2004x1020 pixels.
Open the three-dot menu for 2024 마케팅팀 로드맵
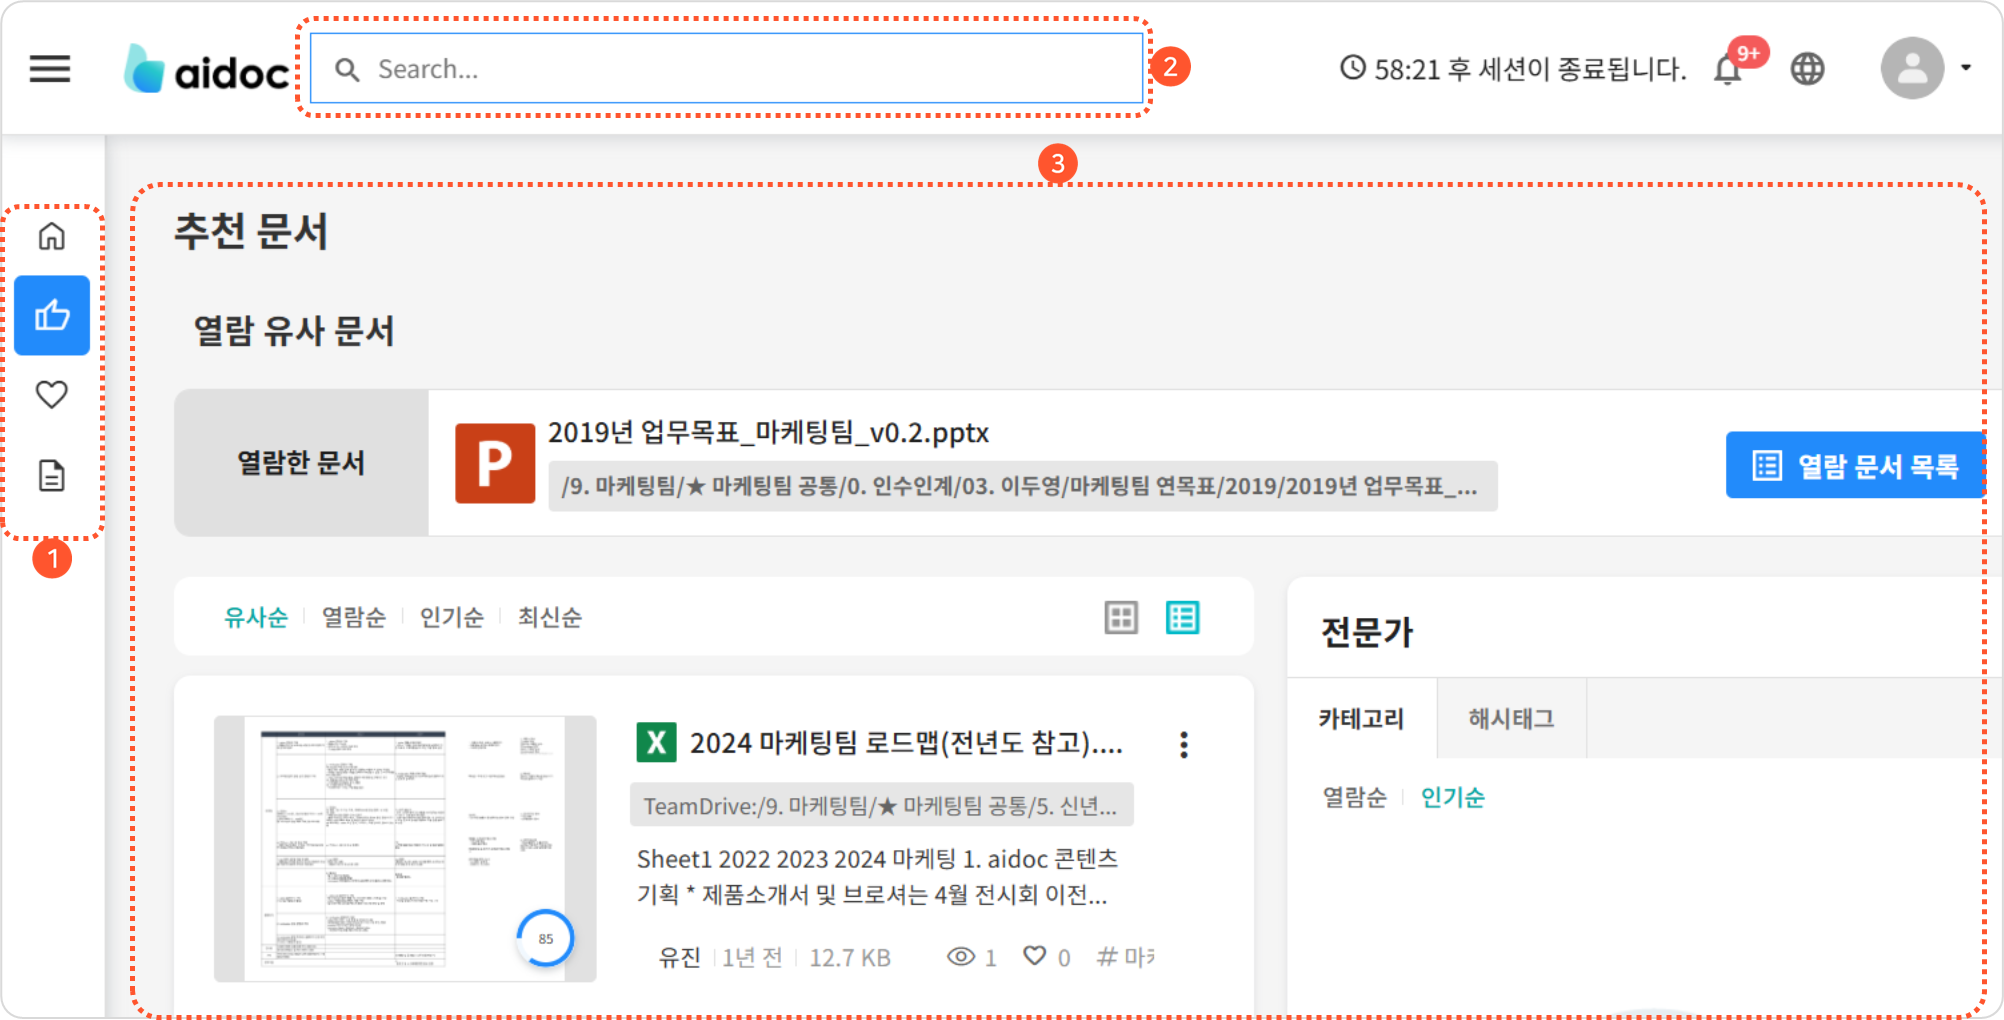pyautogui.click(x=1184, y=745)
